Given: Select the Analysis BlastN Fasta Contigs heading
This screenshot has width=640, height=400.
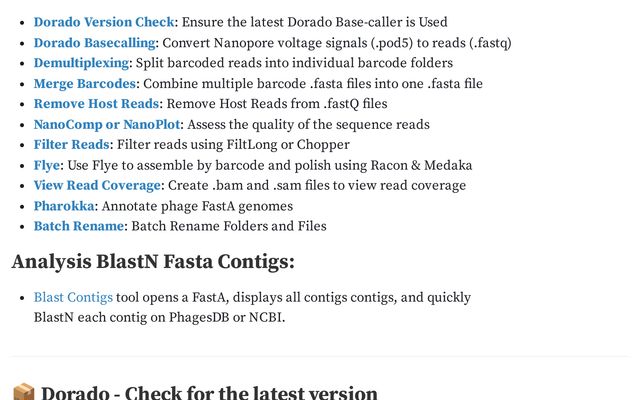Looking at the screenshot, I should coord(153,262).
